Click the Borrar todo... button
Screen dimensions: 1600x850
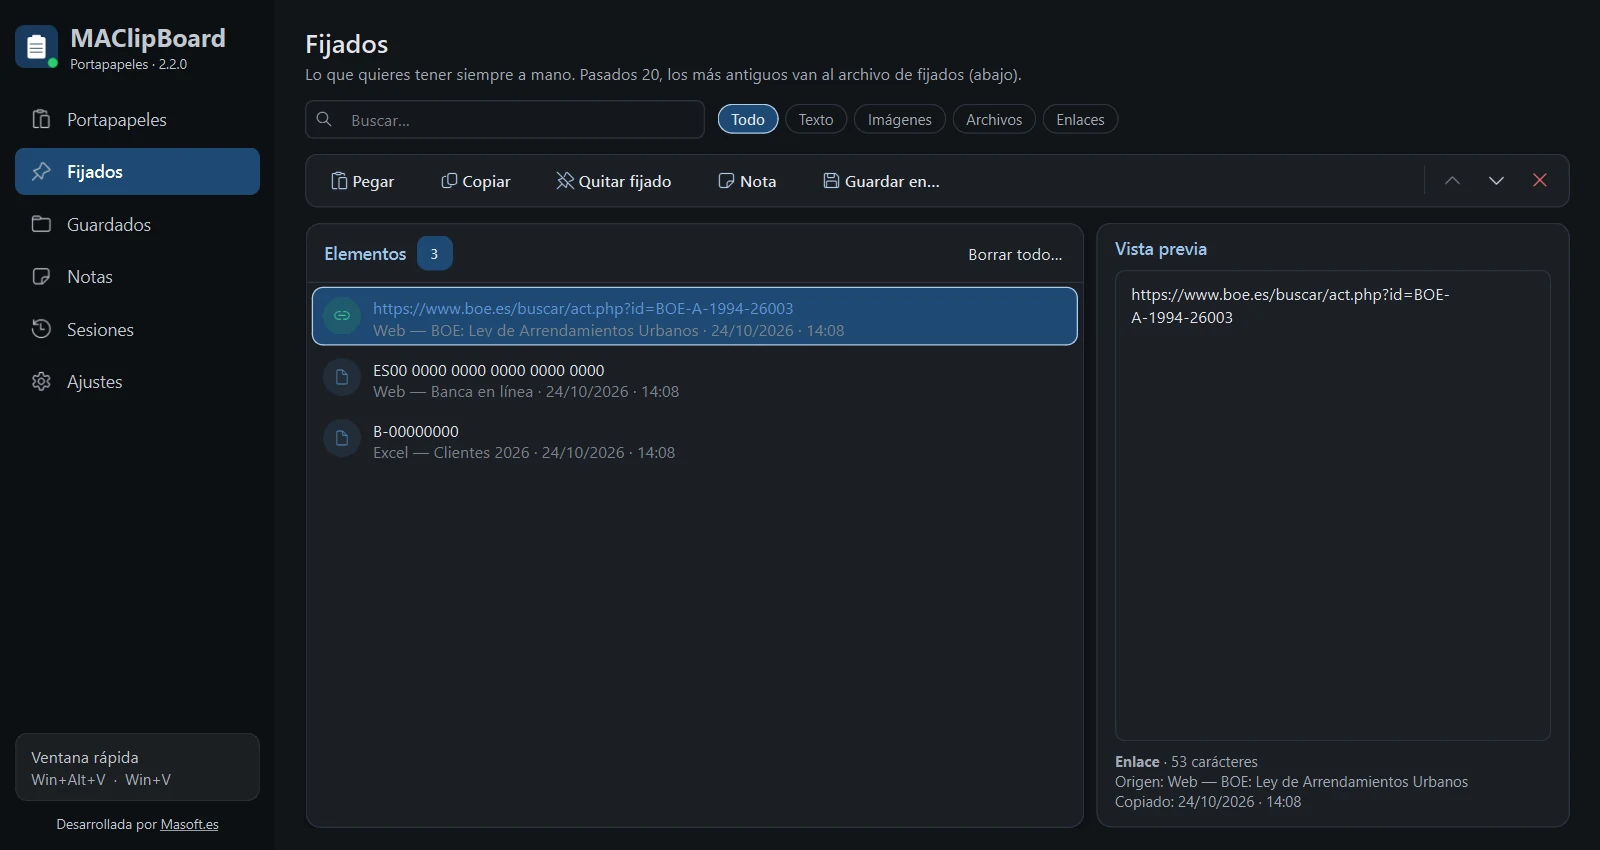point(1015,254)
